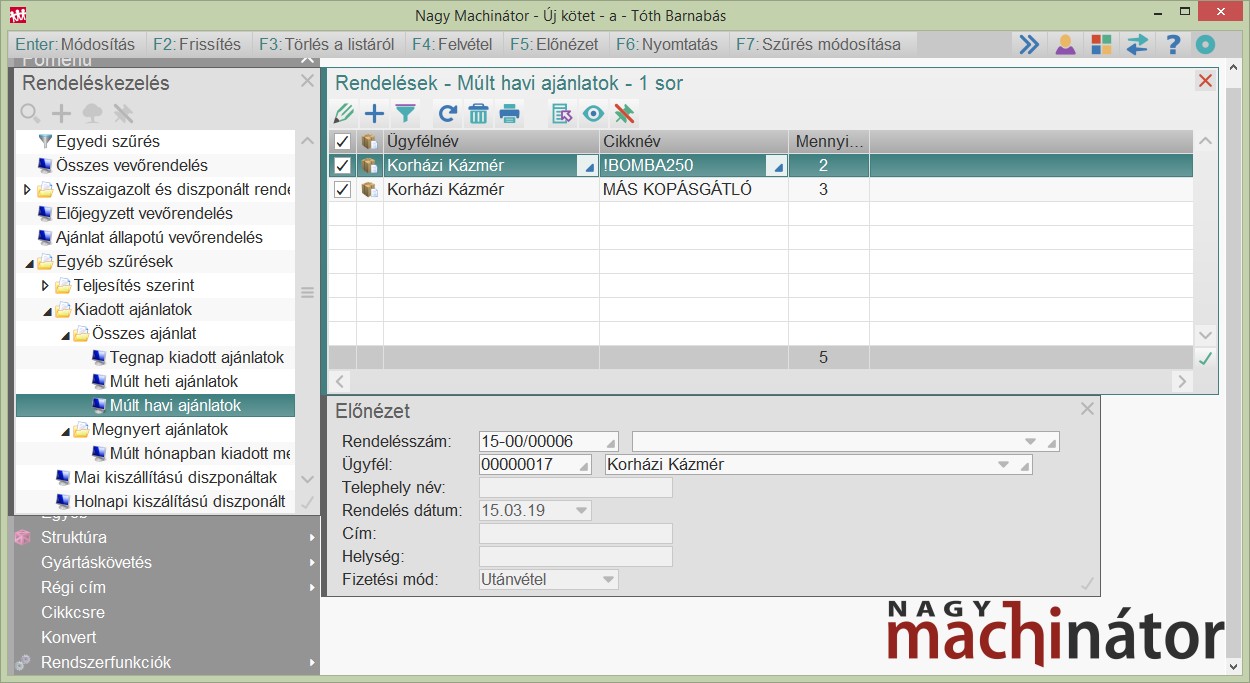
Task: Open help with question mark icon
Action: coord(1173,44)
